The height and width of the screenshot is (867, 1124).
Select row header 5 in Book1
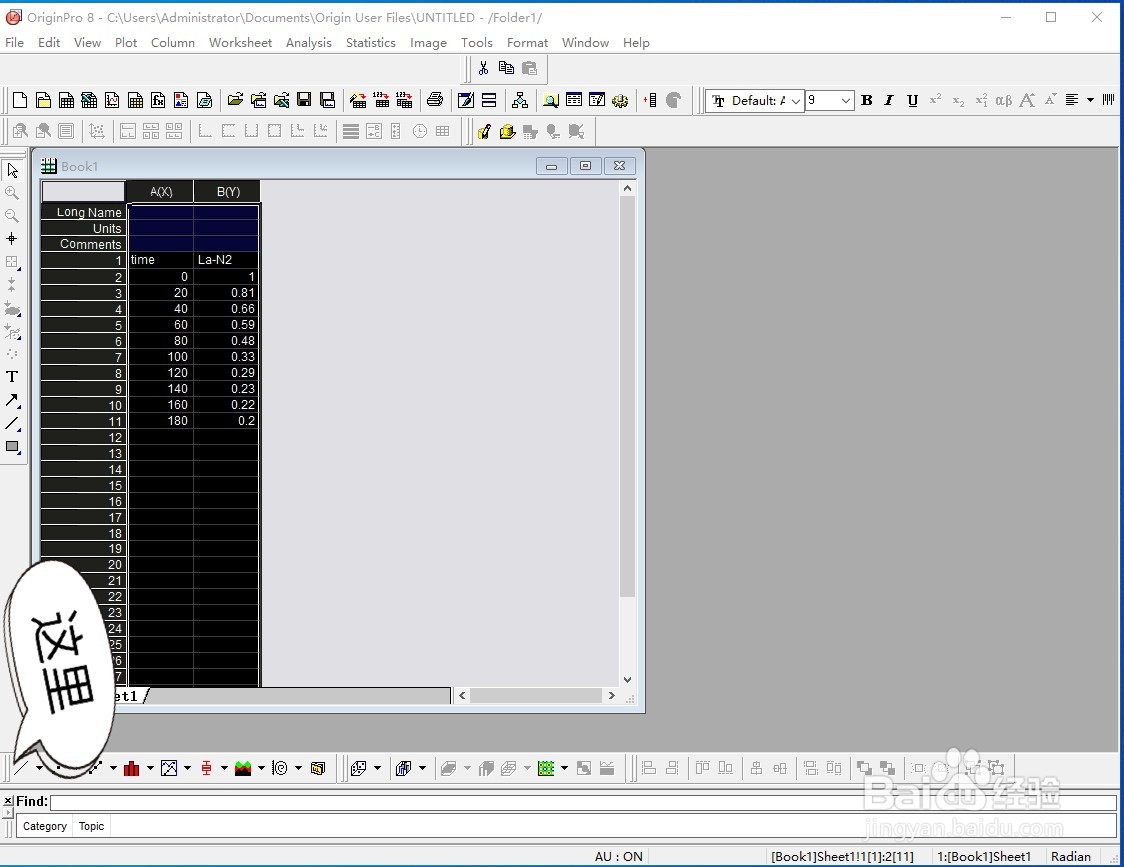(83, 325)
